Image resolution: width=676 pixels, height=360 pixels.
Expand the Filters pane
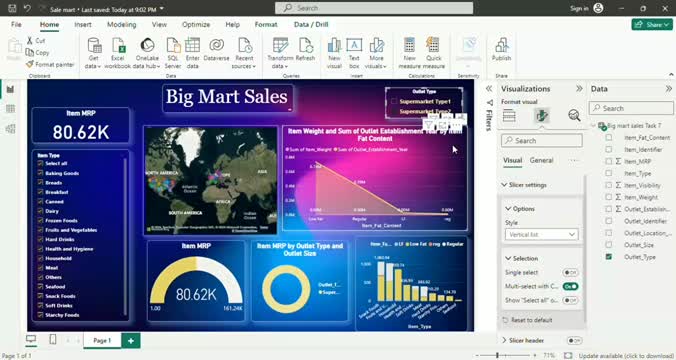[x=489, y=88]
